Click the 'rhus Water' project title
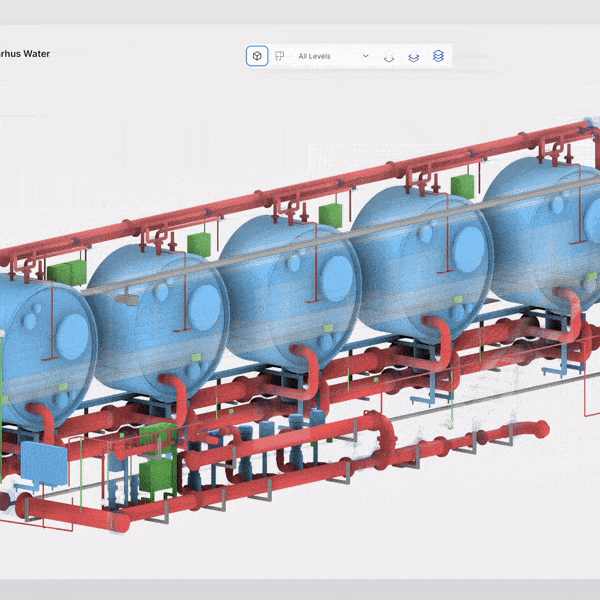This screenshot has height=600, width=600. tap(24, 53)
